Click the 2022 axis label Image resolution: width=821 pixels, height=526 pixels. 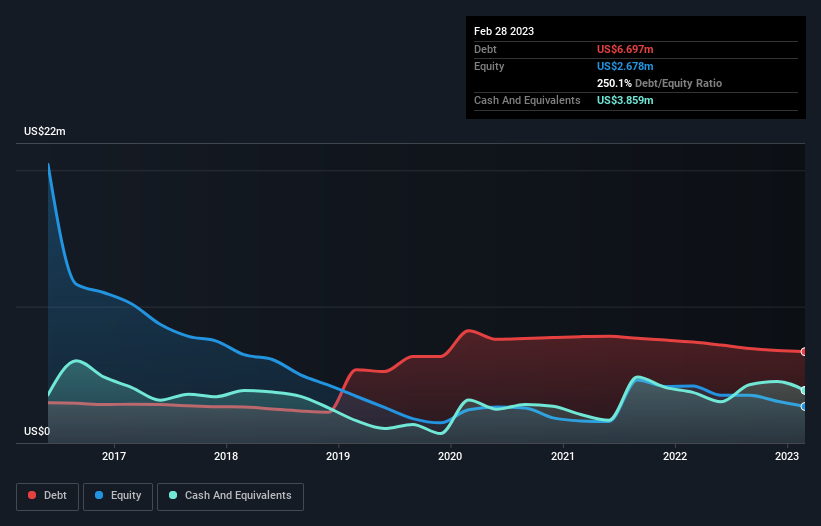click(x=675, y=456)
